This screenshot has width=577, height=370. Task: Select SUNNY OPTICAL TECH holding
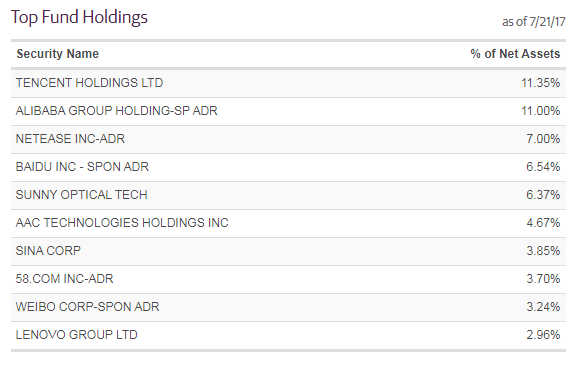pyautogui.click(x=288, y=195)
